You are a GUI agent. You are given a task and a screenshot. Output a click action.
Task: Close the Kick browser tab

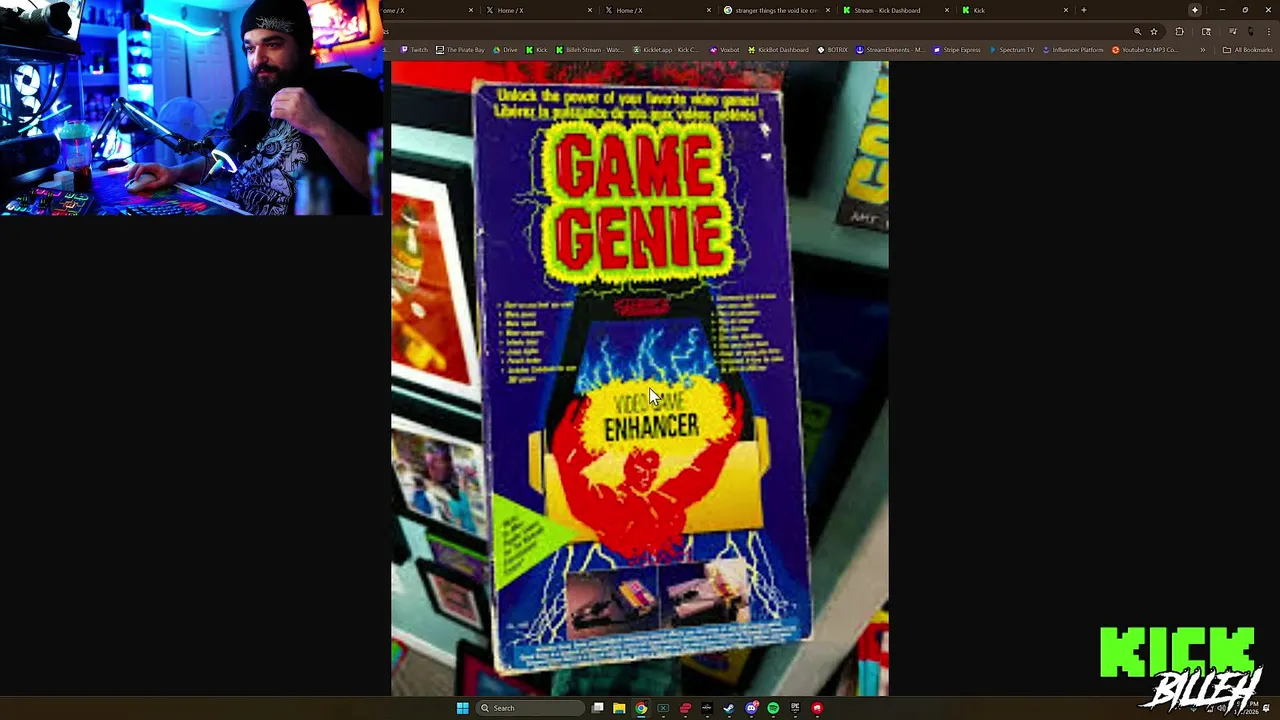[1066, 10]
